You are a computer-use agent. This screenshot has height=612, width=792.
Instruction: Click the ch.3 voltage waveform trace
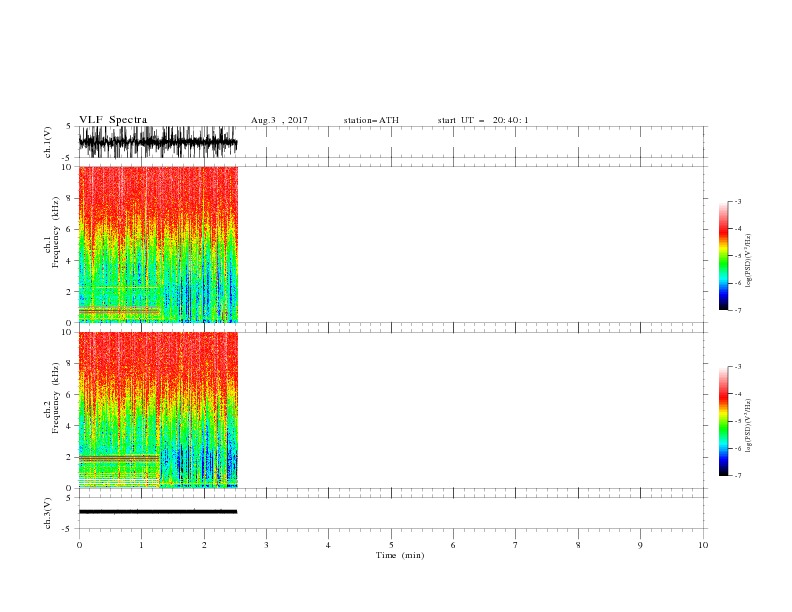click(158, 512)
